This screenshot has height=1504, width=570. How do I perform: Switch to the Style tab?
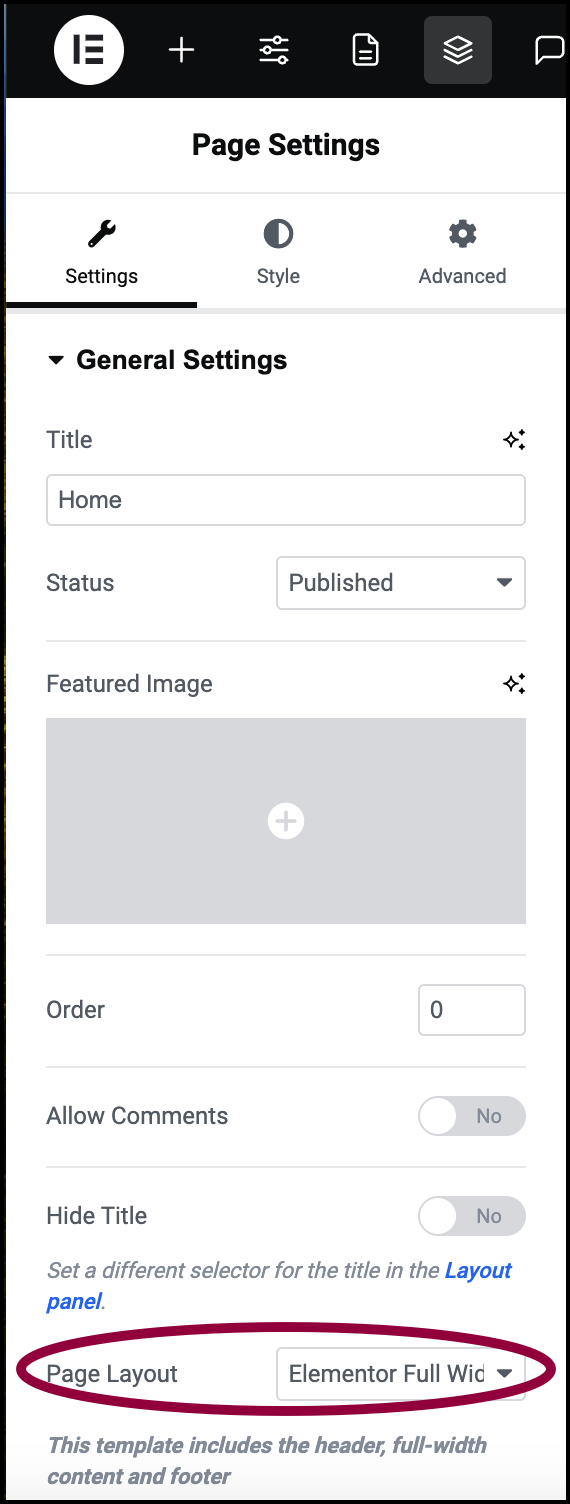[x=278, y=254]
